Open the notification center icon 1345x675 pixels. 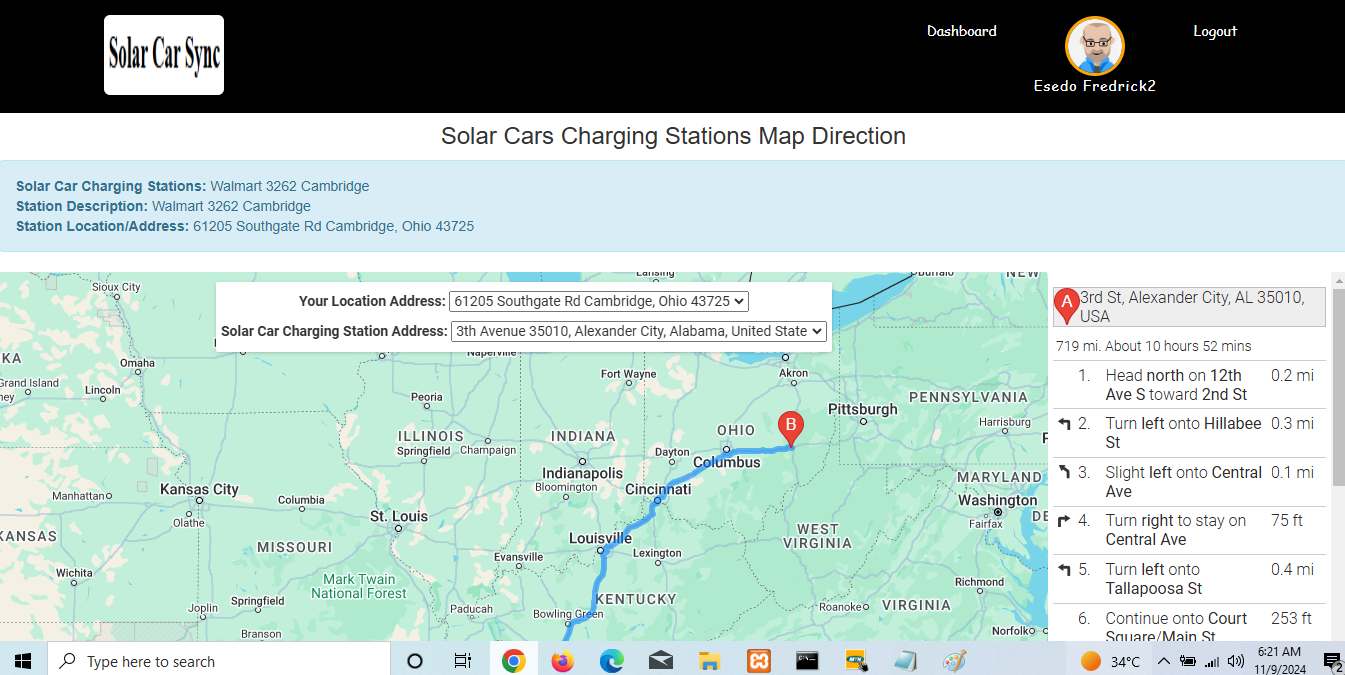(1331, 661)
